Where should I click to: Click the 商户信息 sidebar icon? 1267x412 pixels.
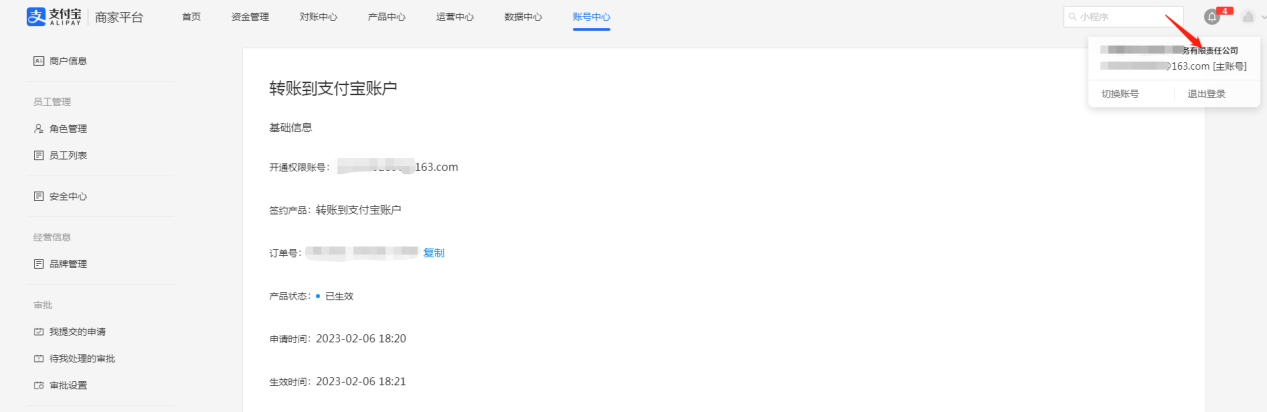pyautogui.click(x=39, y=61)
